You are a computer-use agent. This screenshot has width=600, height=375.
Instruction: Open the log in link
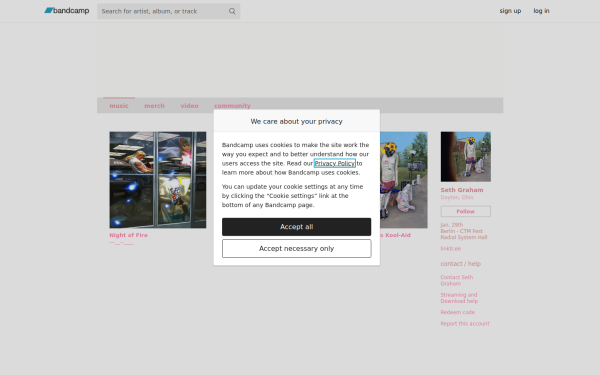click(x=541, y=11)
